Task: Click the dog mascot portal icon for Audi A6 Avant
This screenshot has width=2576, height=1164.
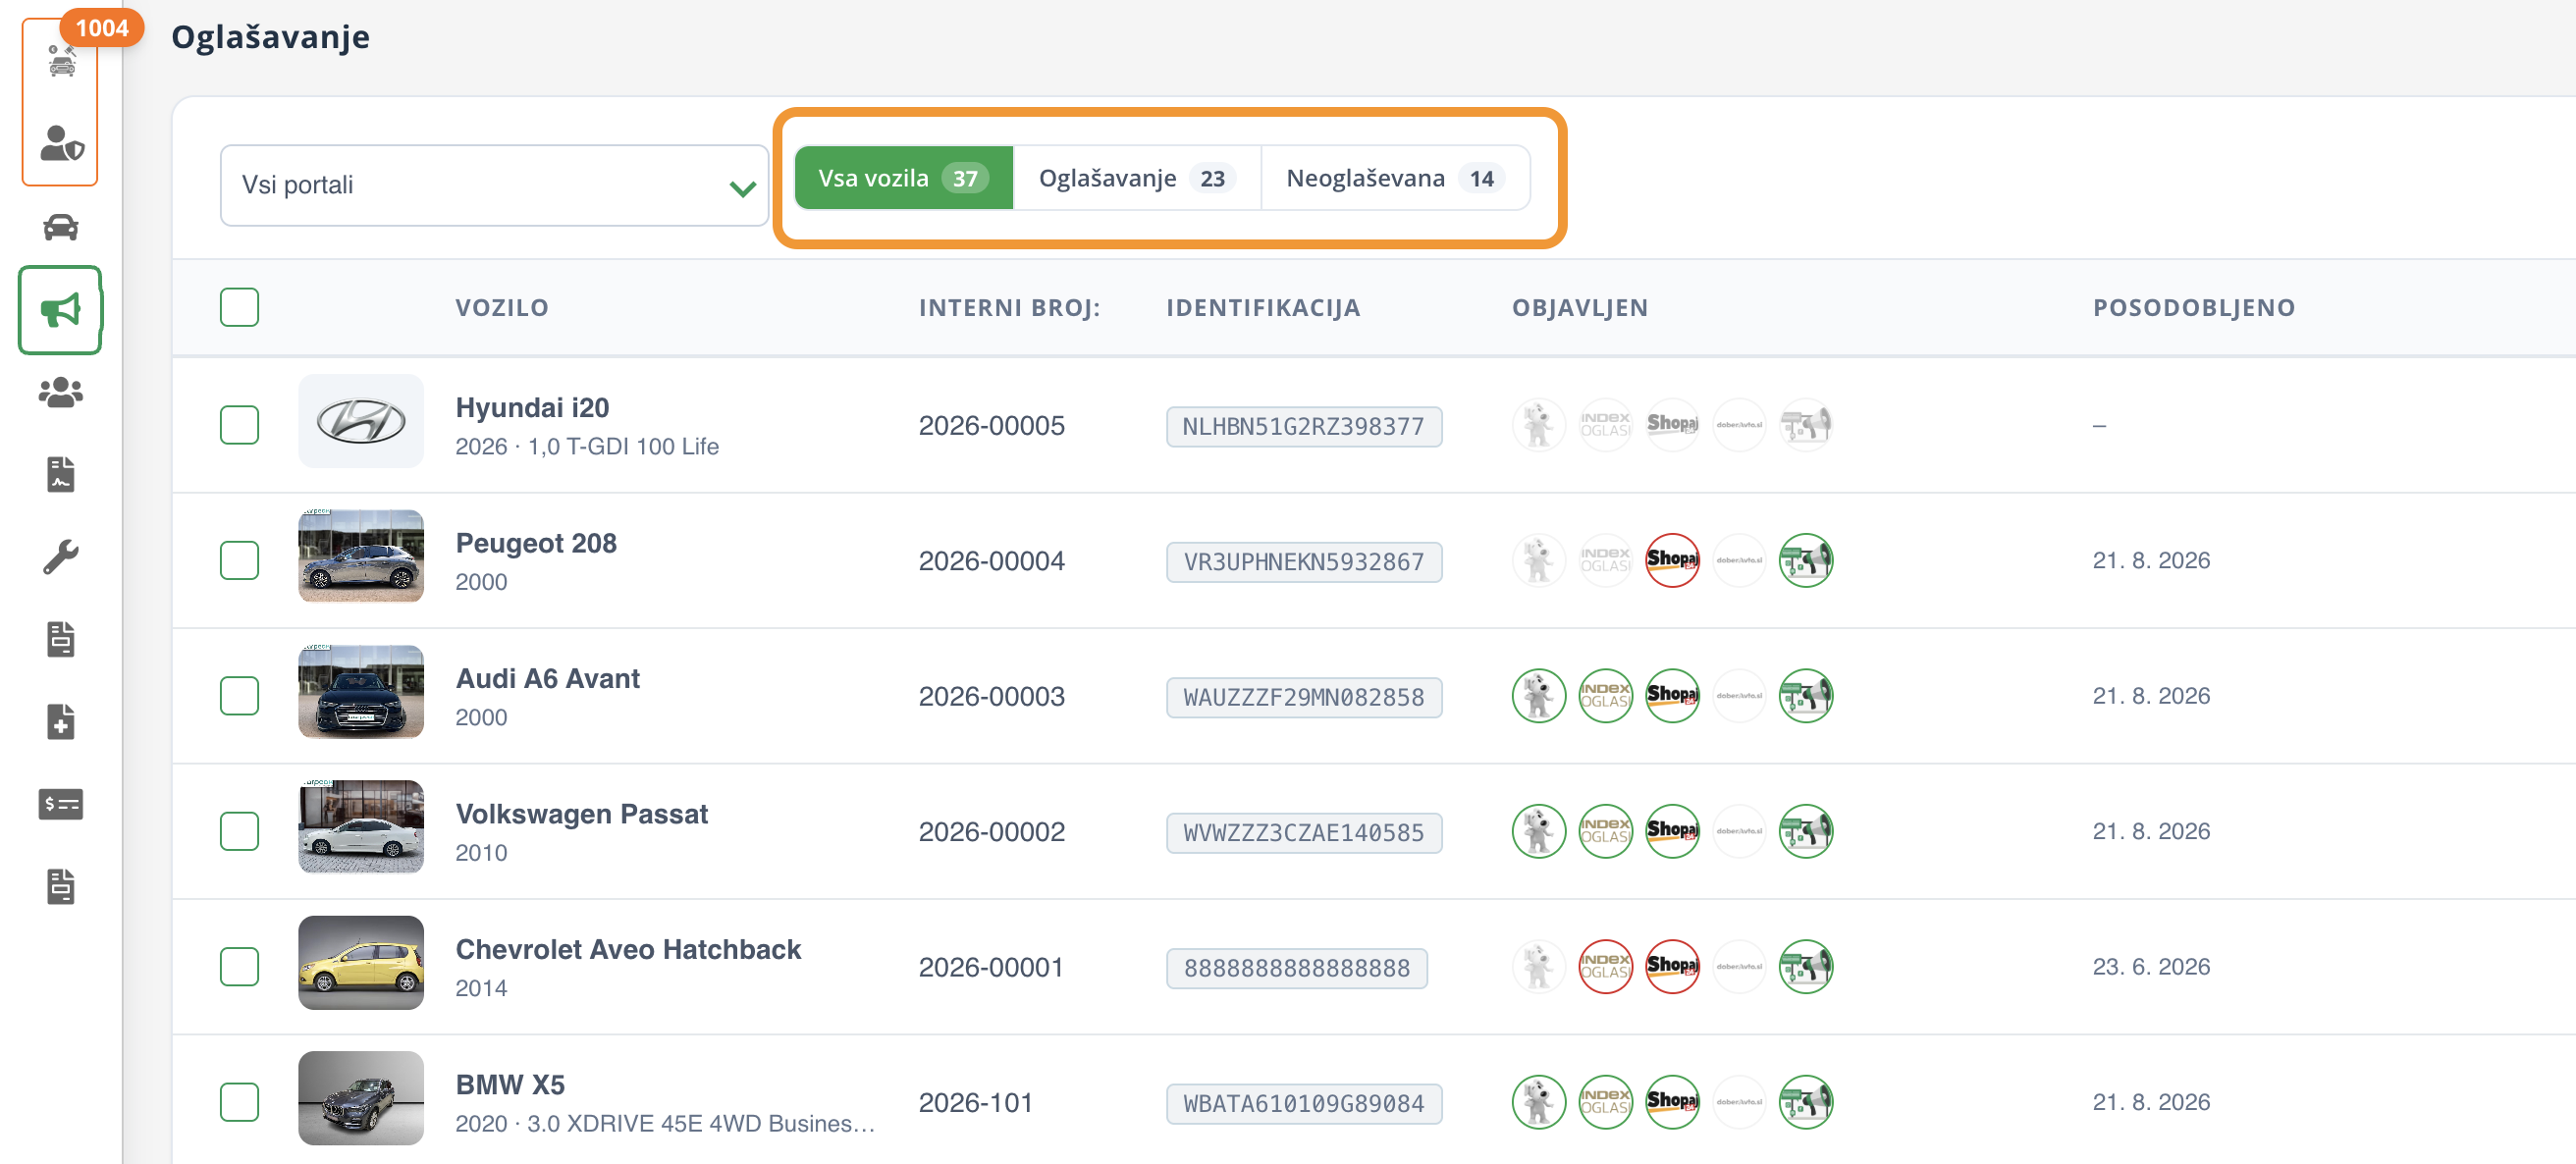Action: [x=1538, y=696]
